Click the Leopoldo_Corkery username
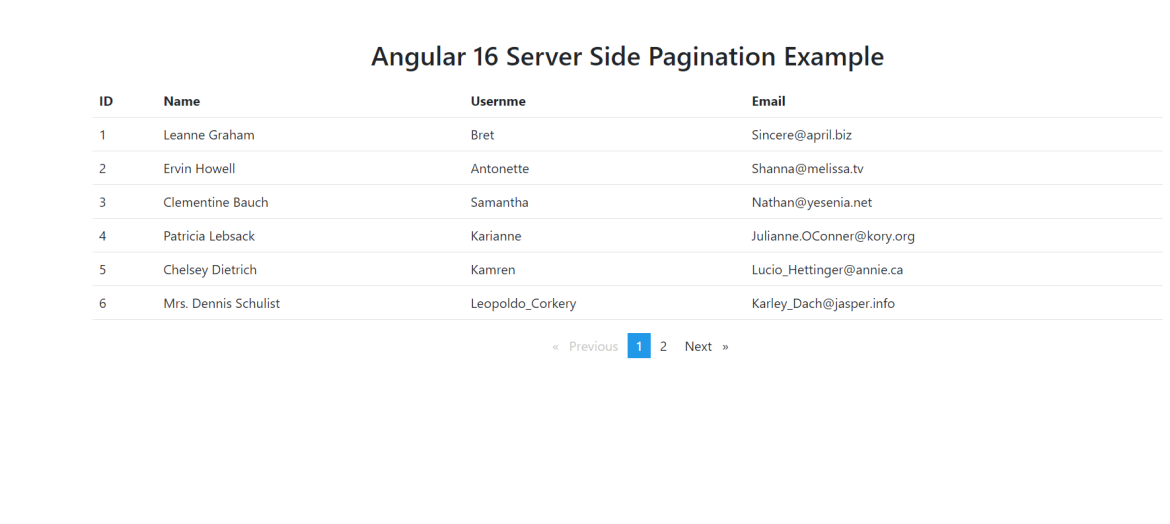 (523, 304)
